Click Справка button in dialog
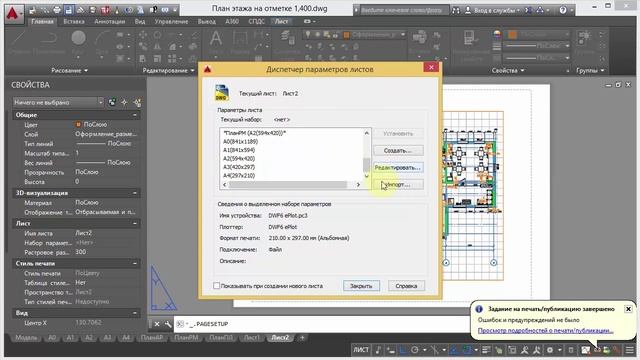This screenshot has height=360, width=640. (406, 286)
